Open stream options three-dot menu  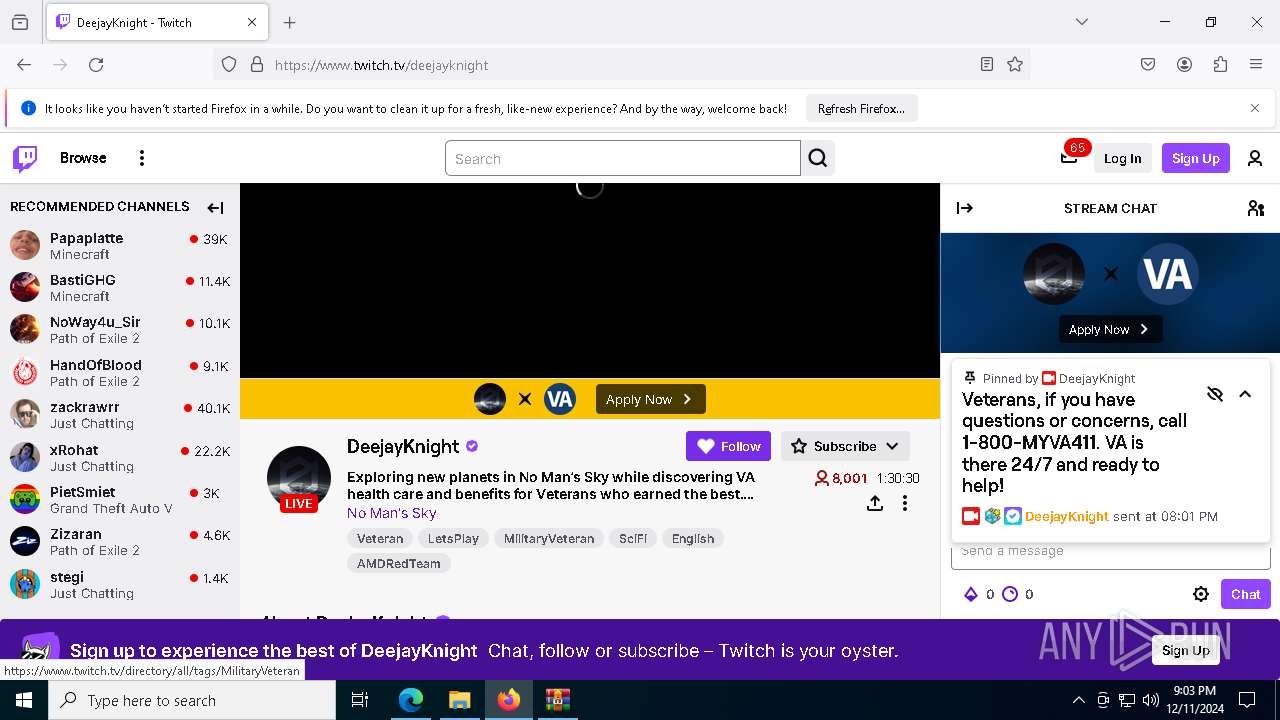pyautogui.click(x=905, y=503)
